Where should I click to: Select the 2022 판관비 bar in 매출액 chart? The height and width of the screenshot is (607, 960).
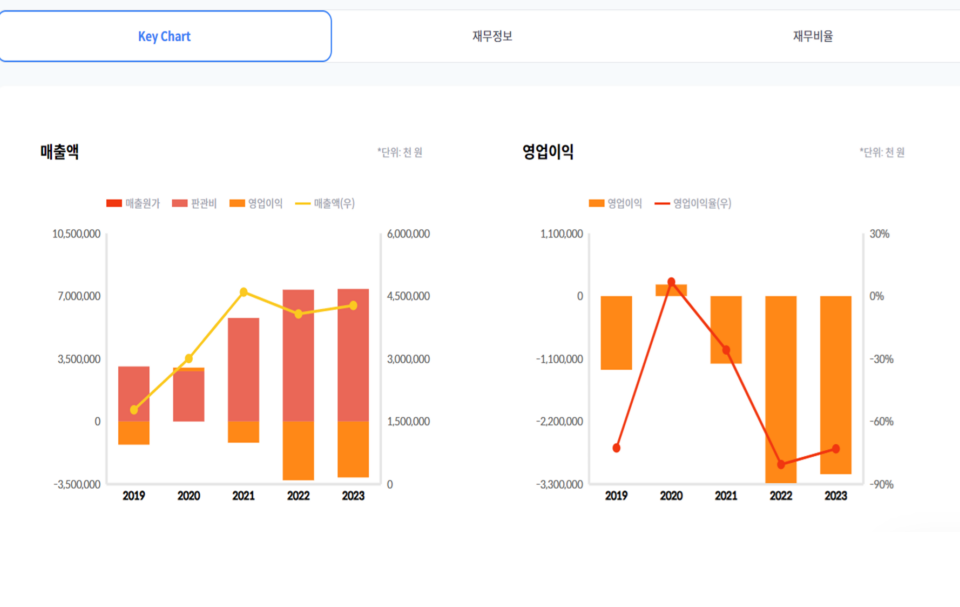click(298, 355)
